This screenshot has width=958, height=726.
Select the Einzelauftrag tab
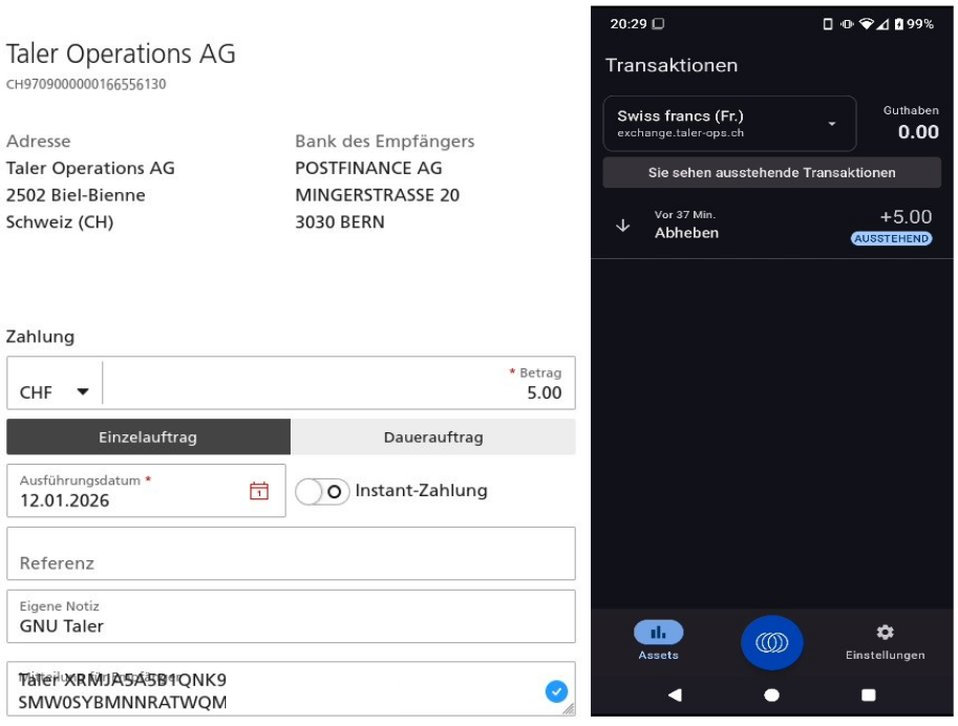[148, 437]
